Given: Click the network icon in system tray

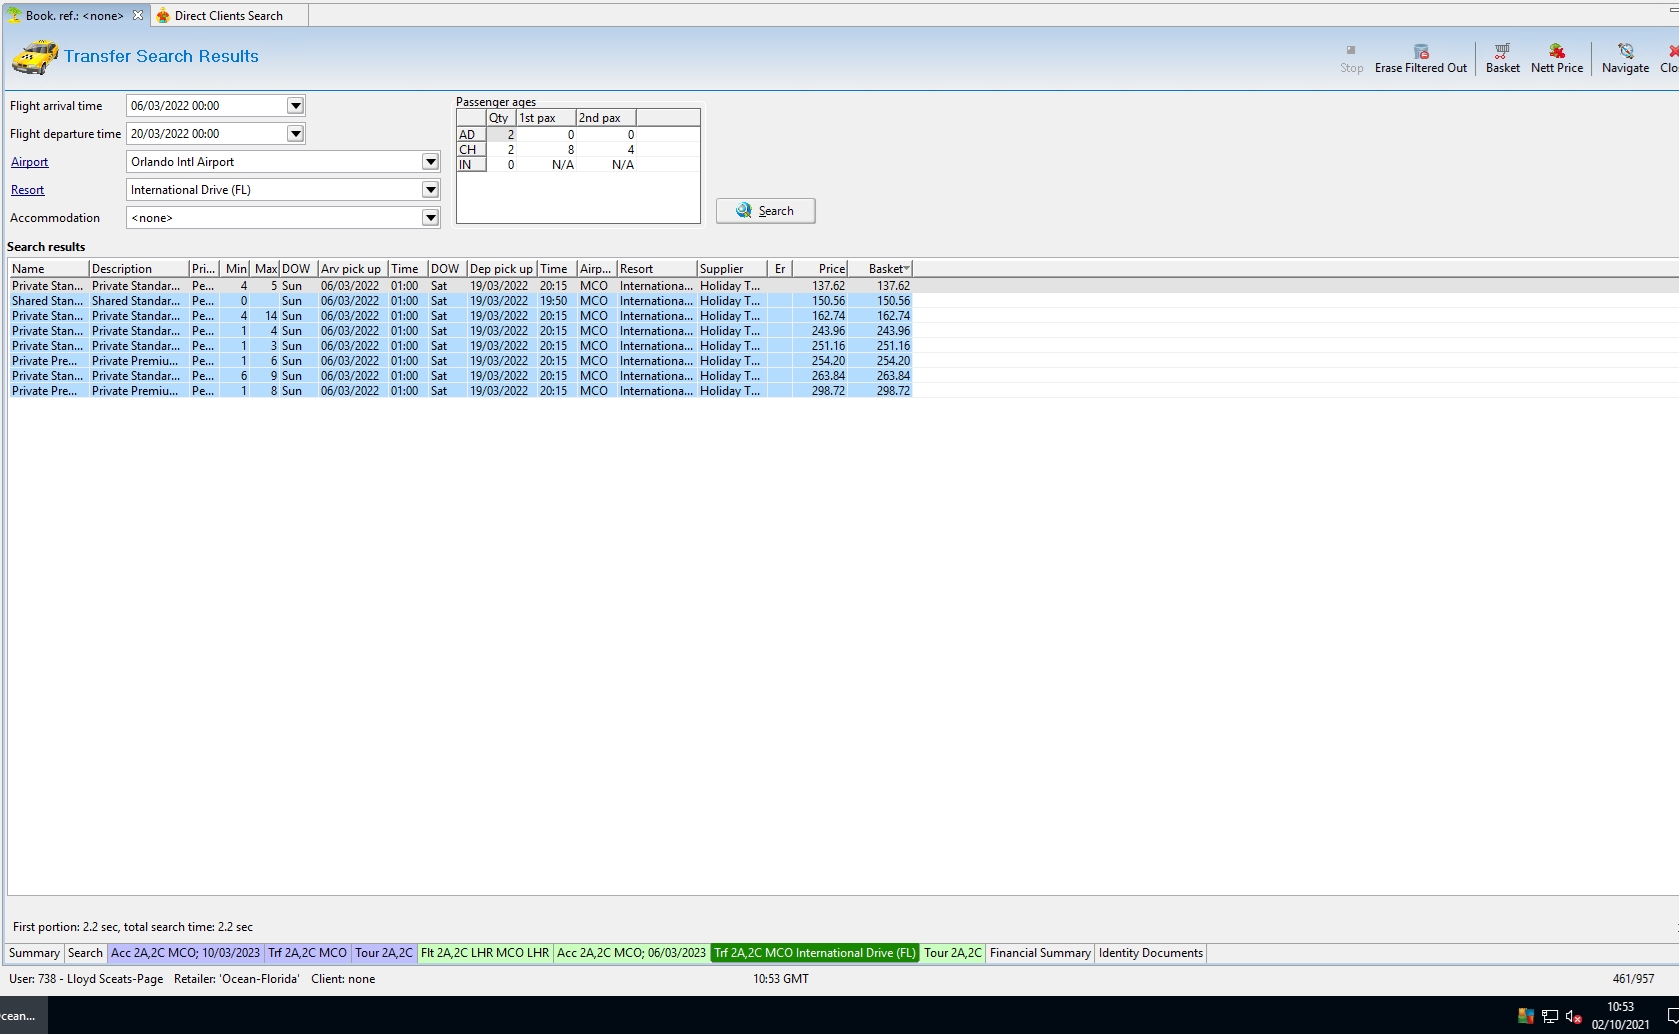Looking at the screenshot, I should click(x=1550, y=1017).
